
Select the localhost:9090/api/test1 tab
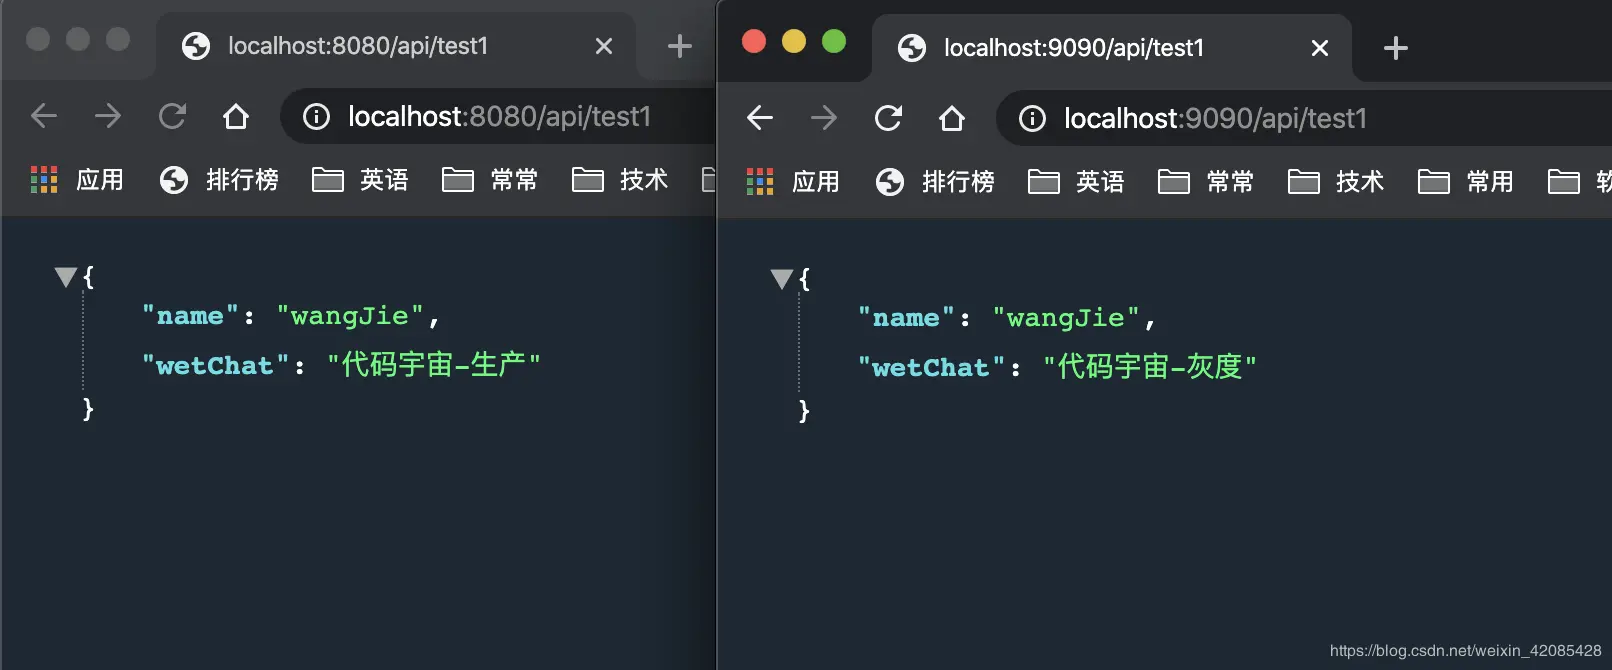coord(1112,48)
